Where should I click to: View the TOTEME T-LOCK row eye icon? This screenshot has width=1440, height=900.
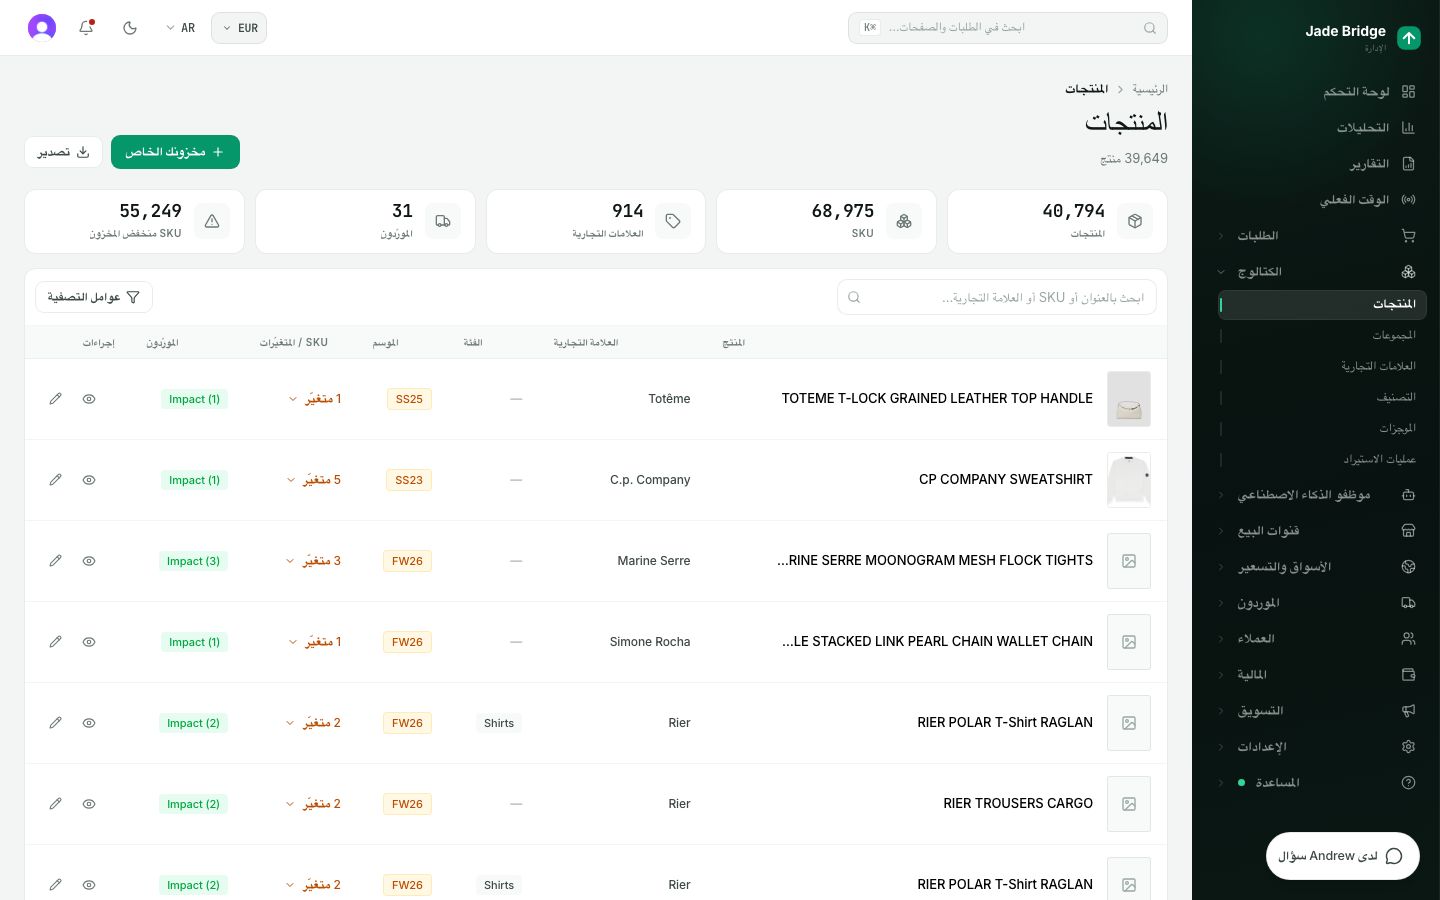[x=89, y=399]
